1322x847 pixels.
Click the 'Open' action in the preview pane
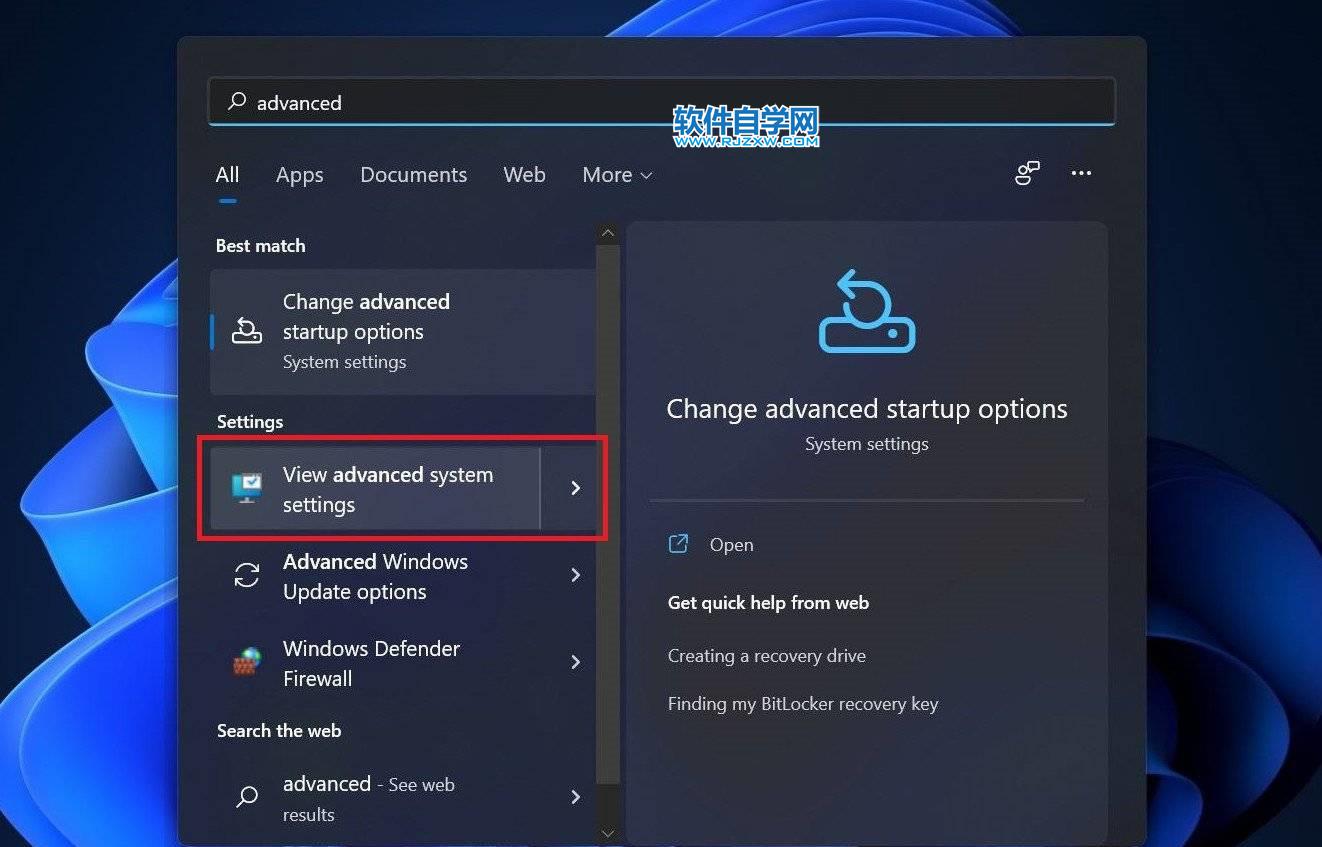pos(731,545)
